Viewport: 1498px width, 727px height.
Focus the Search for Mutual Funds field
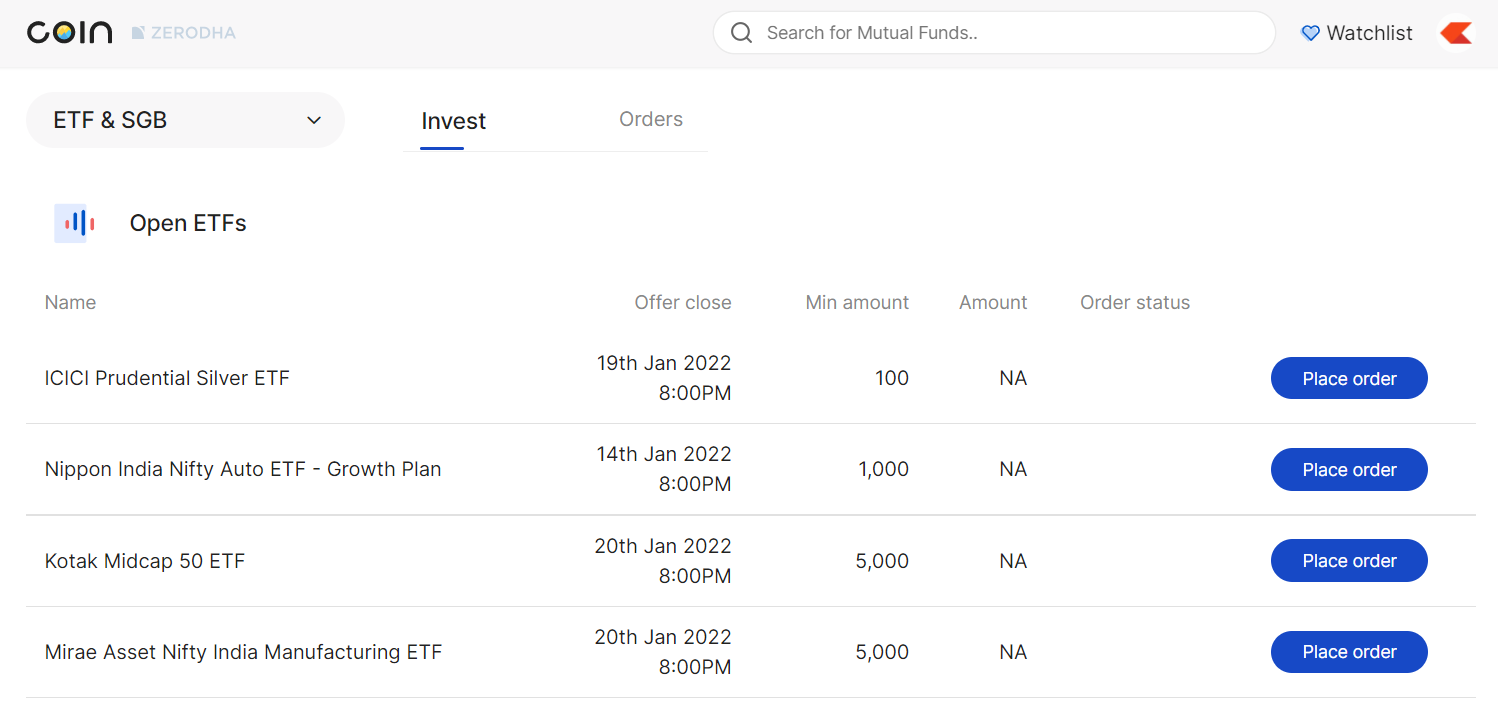pyautogui.click(x=994, y=33)
